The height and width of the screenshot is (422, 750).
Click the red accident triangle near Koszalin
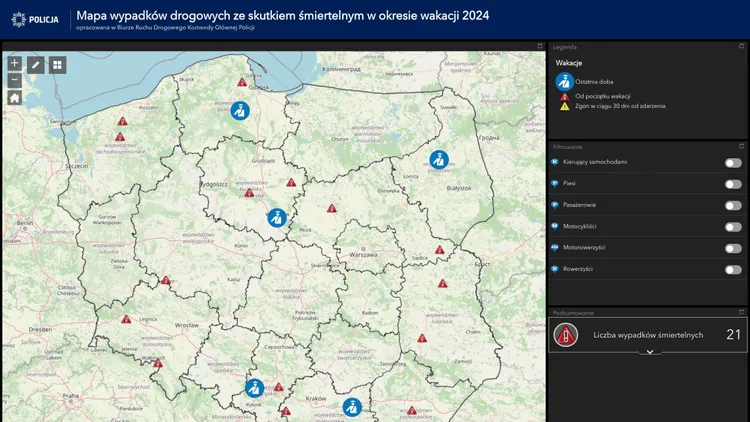[122, 122]
